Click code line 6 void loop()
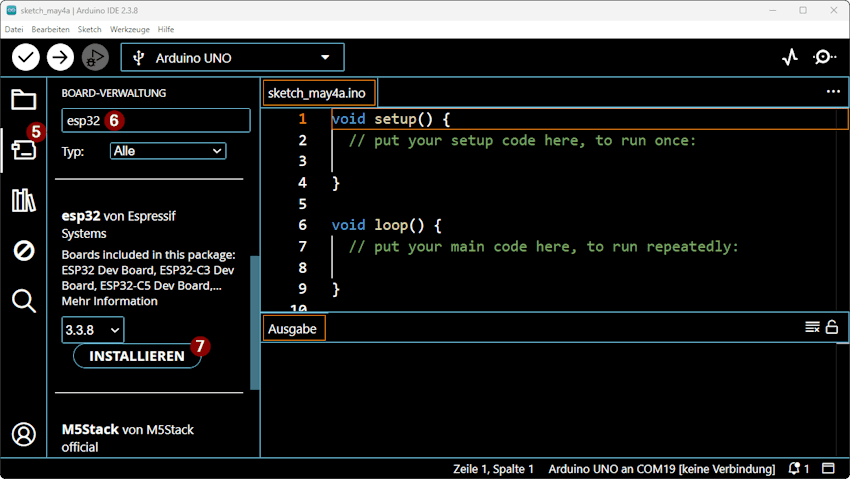This screenshot has width=850, height=479. tap(387, 225)
